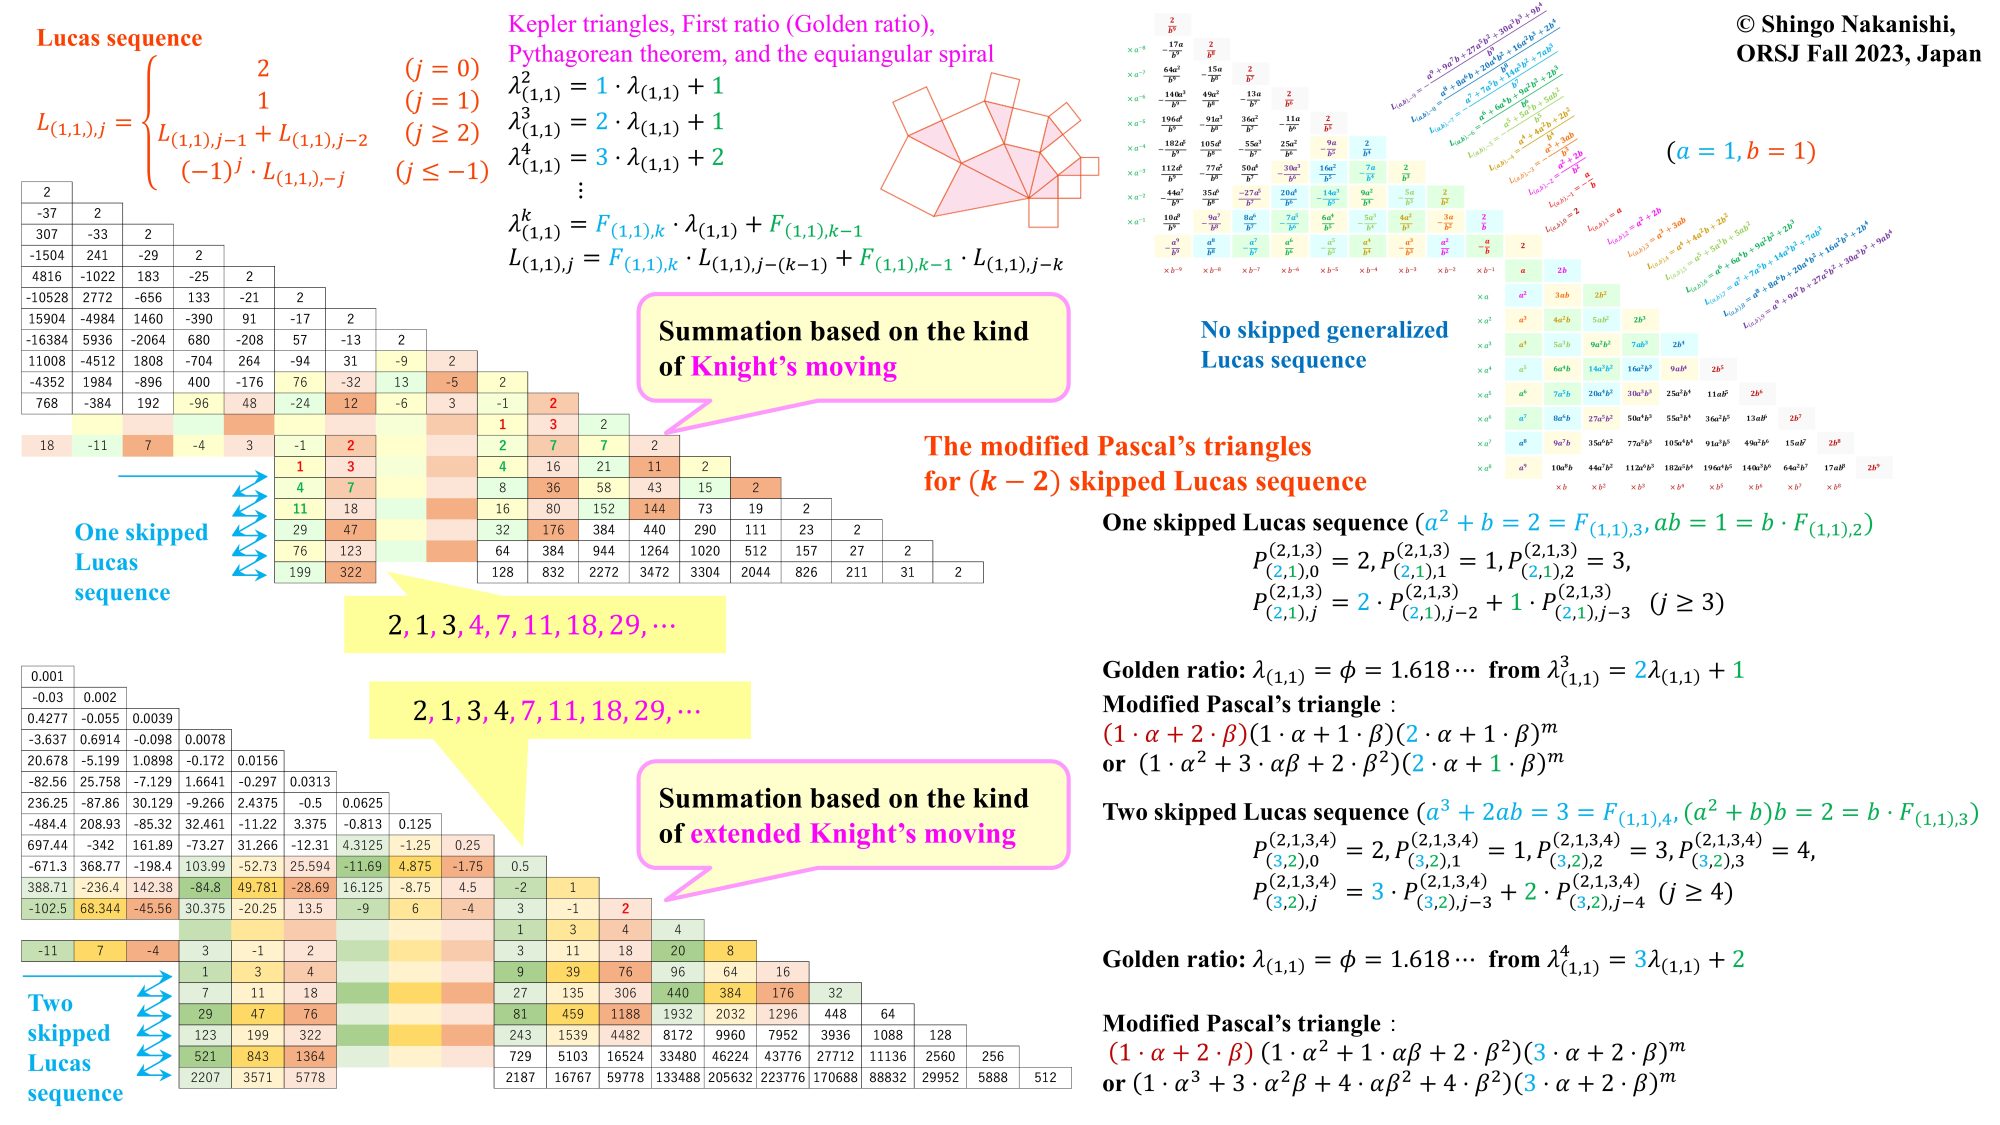Expand the Two skipped Lucas sequence recurrence
The image size is (2000, 1125).
(x=4, y=3)
